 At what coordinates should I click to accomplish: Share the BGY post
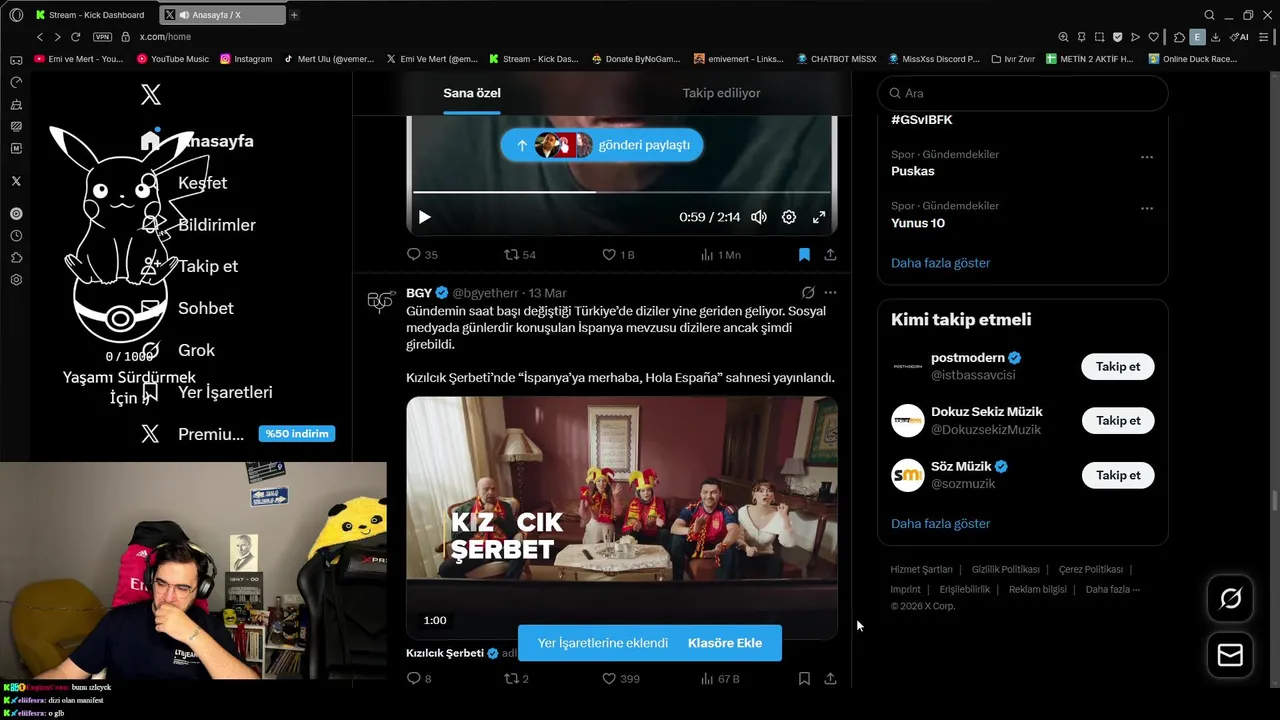(x=830, y=679)
